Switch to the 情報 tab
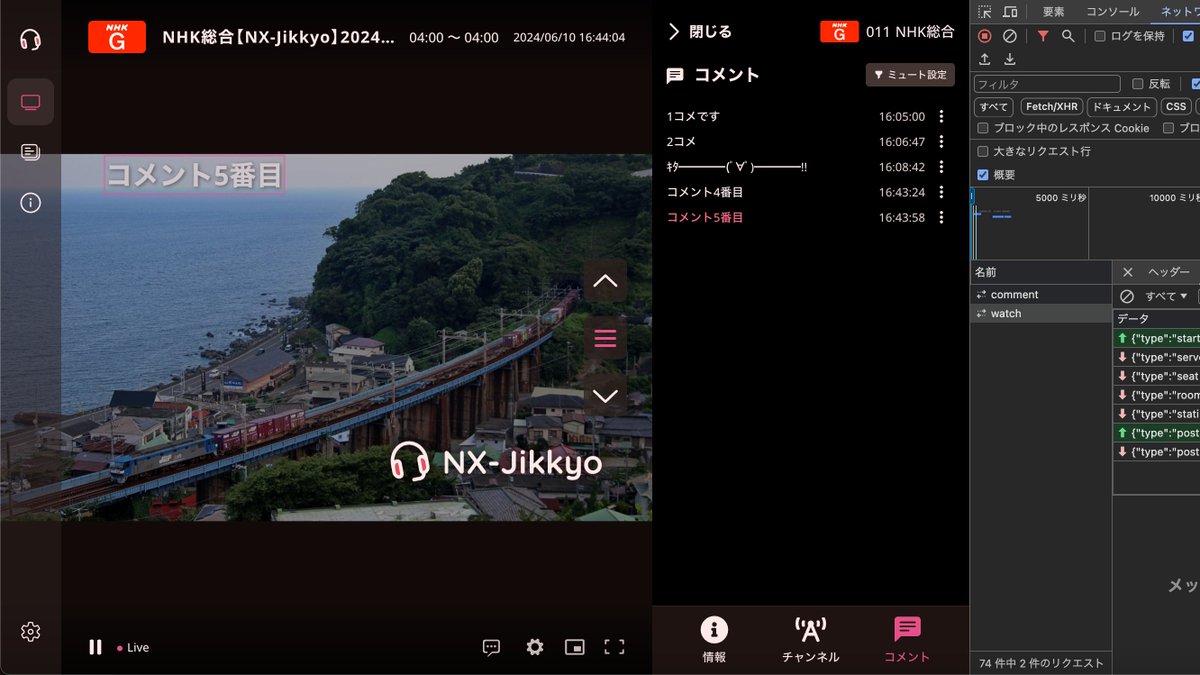This screenshot has width=1200, height=675. (714, 640)
